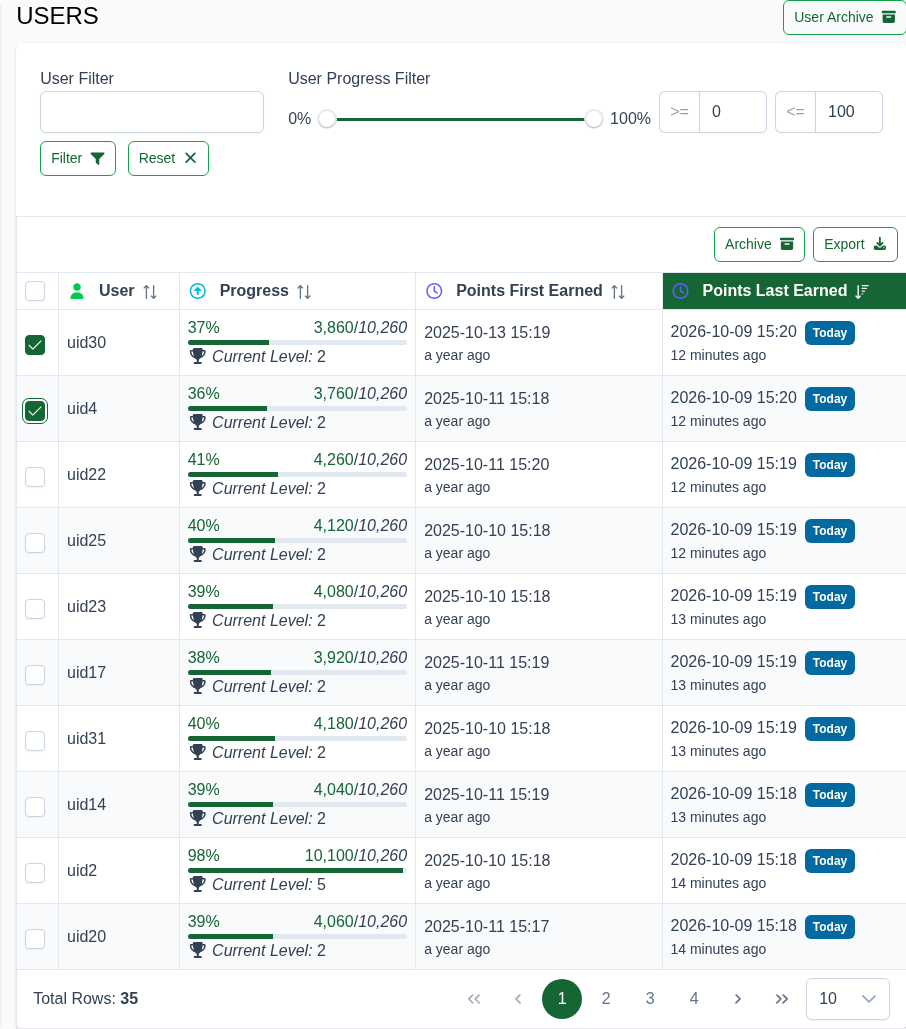Click clock icon in Points First Earned header
Screen dimensions: 906x1029
(434, 291)
